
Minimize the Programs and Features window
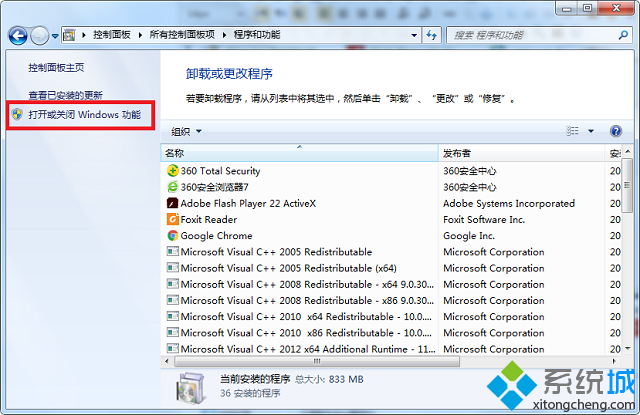coord(566,9)
